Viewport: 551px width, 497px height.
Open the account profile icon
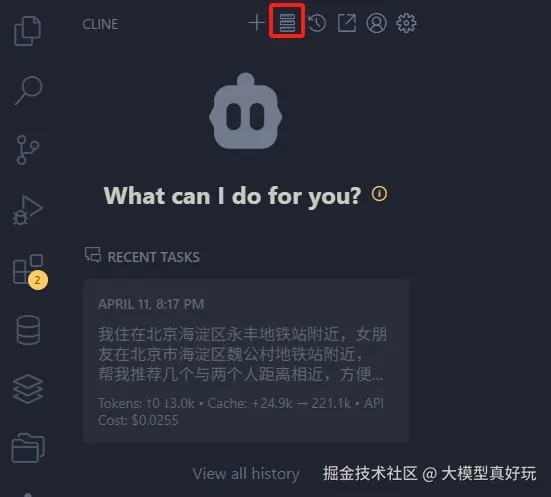pyautogui.click(x=376, y=23)
